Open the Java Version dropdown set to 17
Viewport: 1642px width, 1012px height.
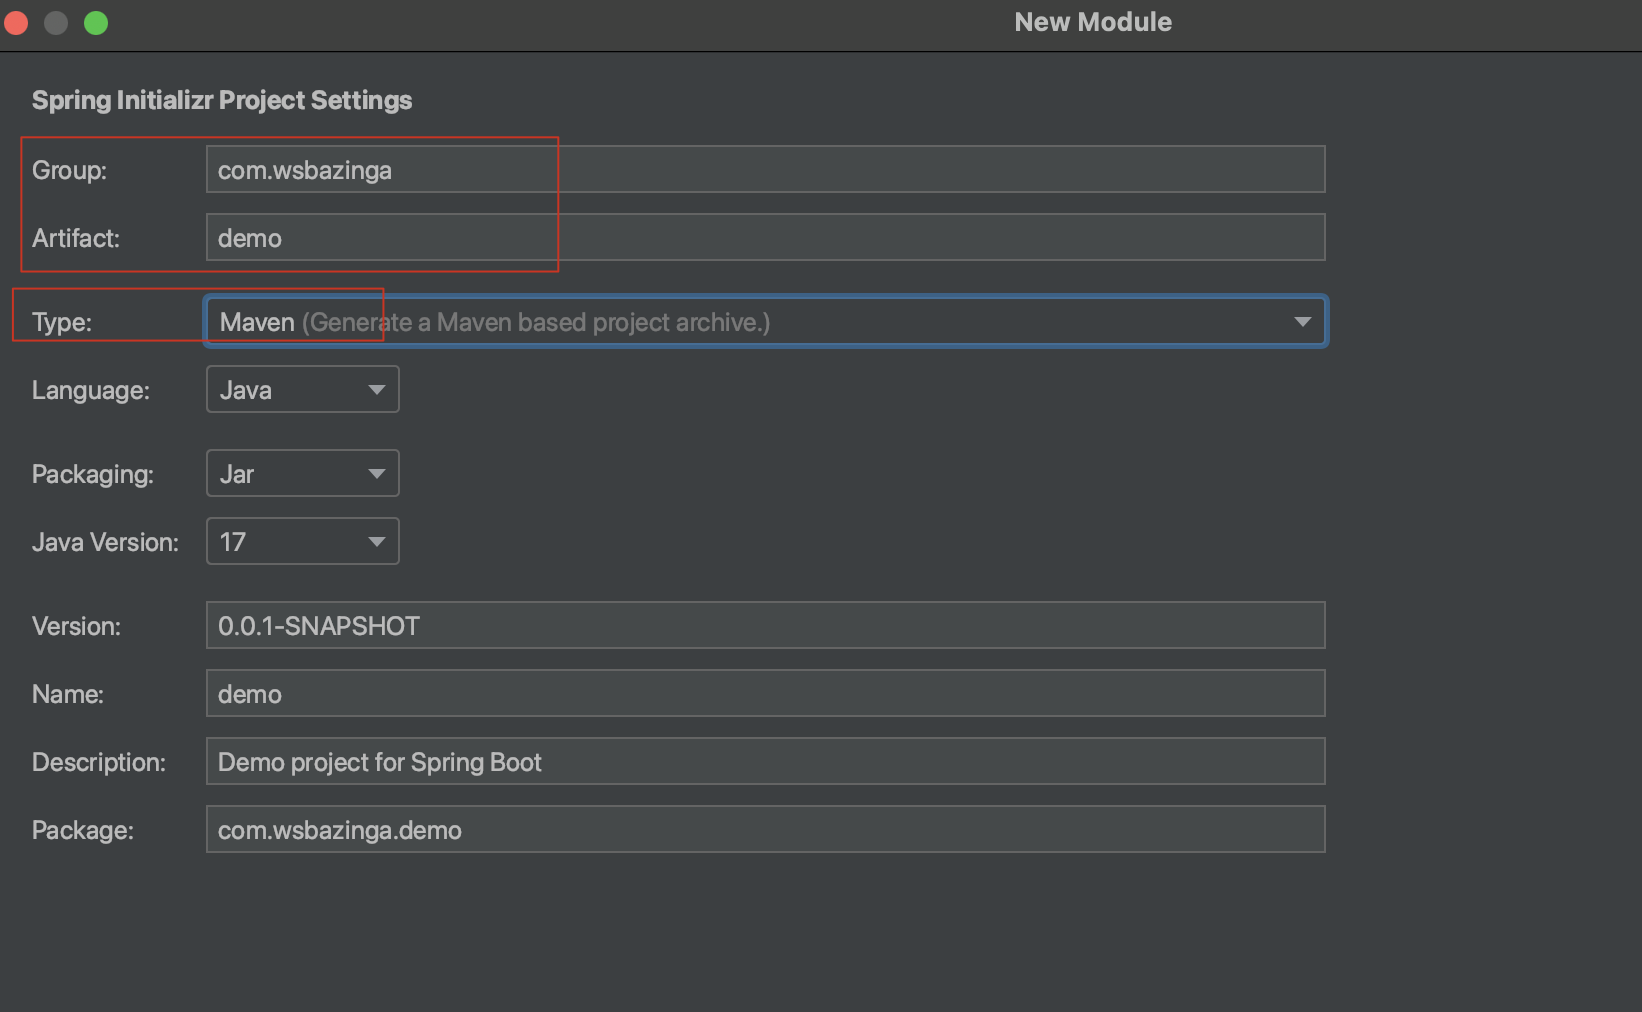click(x=302, y=541)
